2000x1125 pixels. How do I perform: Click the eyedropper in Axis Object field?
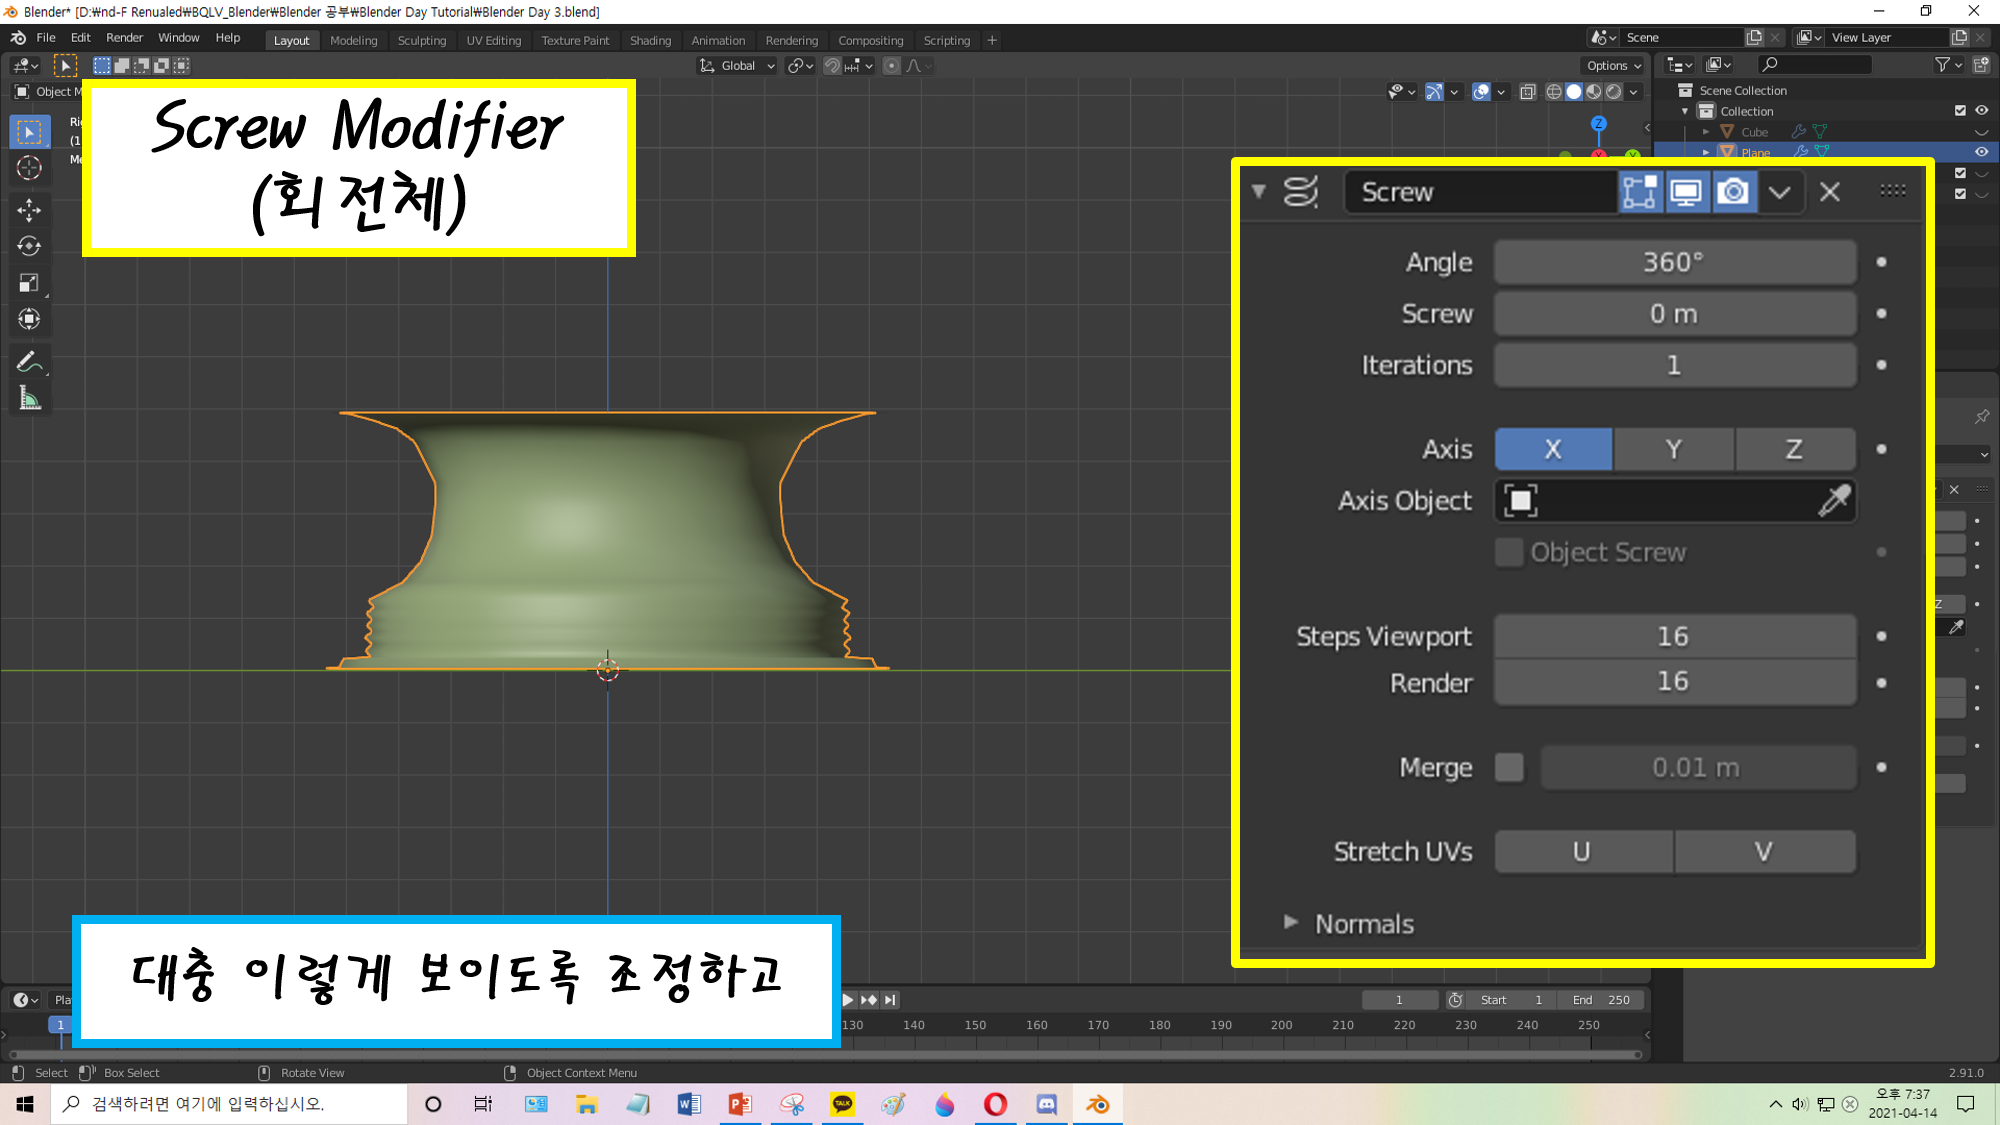click(1833, 500)
